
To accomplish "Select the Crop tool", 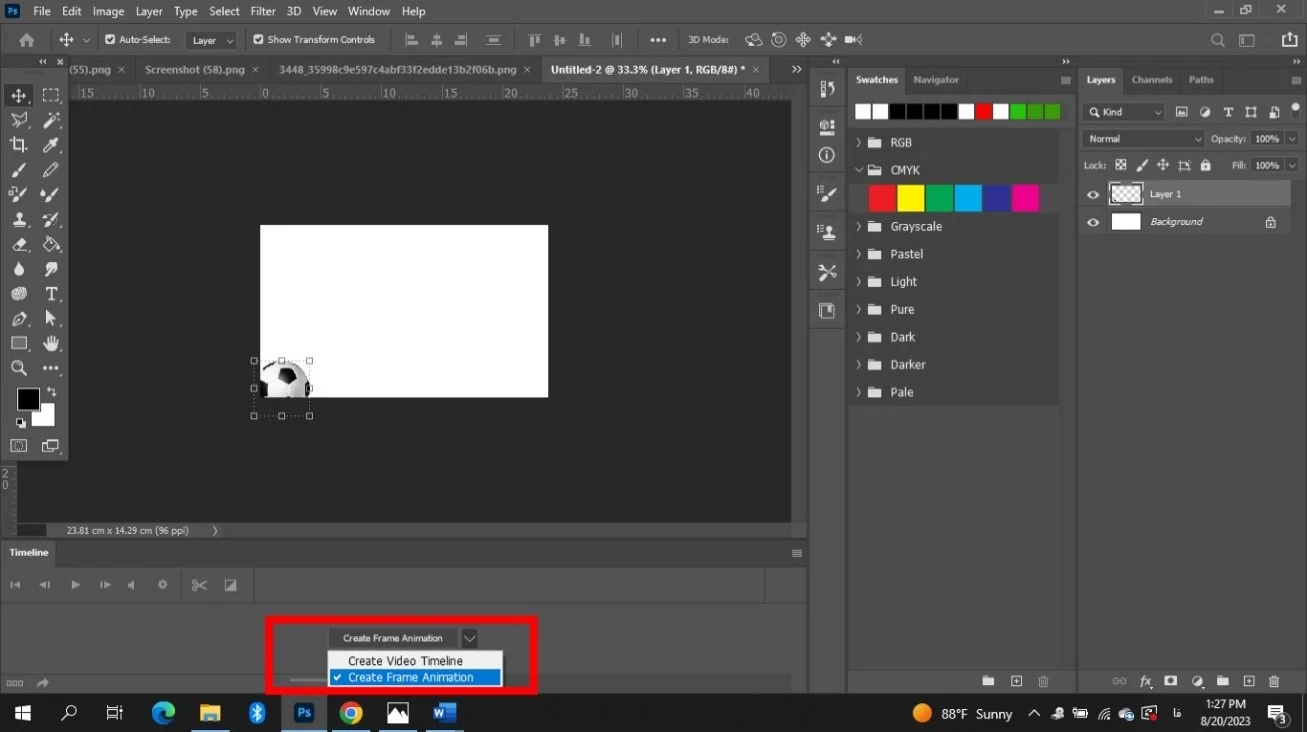I will (x=19, y=145).
